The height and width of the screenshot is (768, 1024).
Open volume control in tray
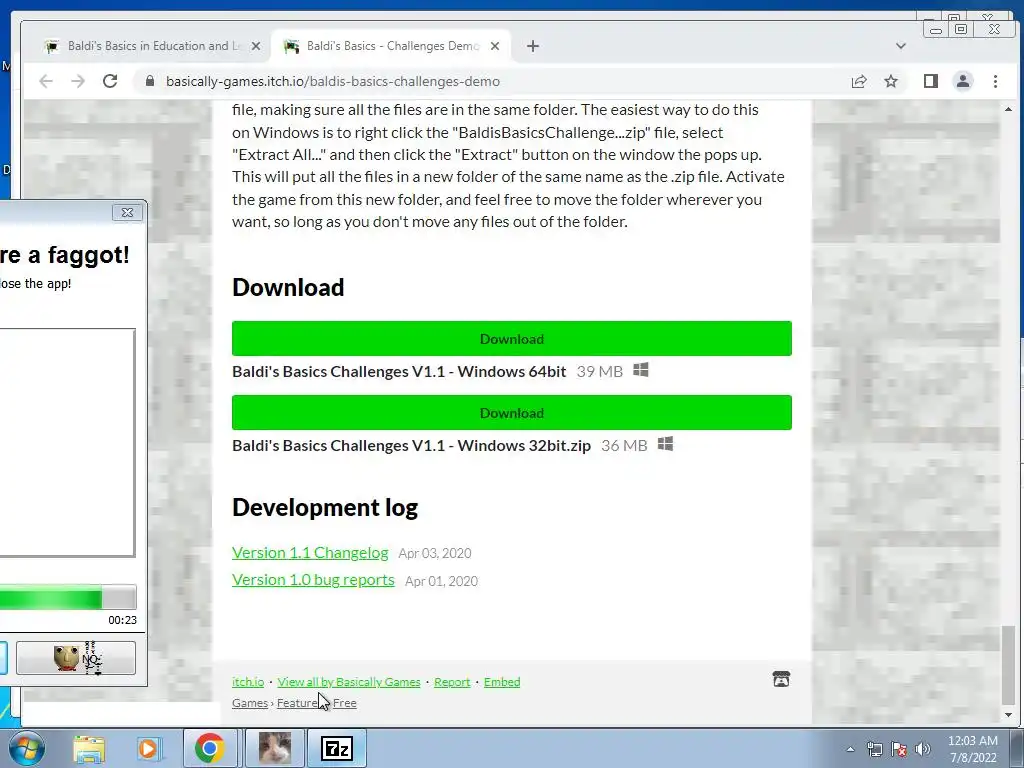[x=923, y=749]
